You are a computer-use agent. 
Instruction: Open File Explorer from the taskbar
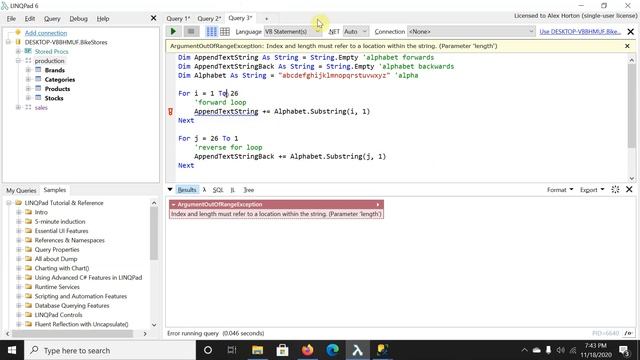(x=257, y=350)
